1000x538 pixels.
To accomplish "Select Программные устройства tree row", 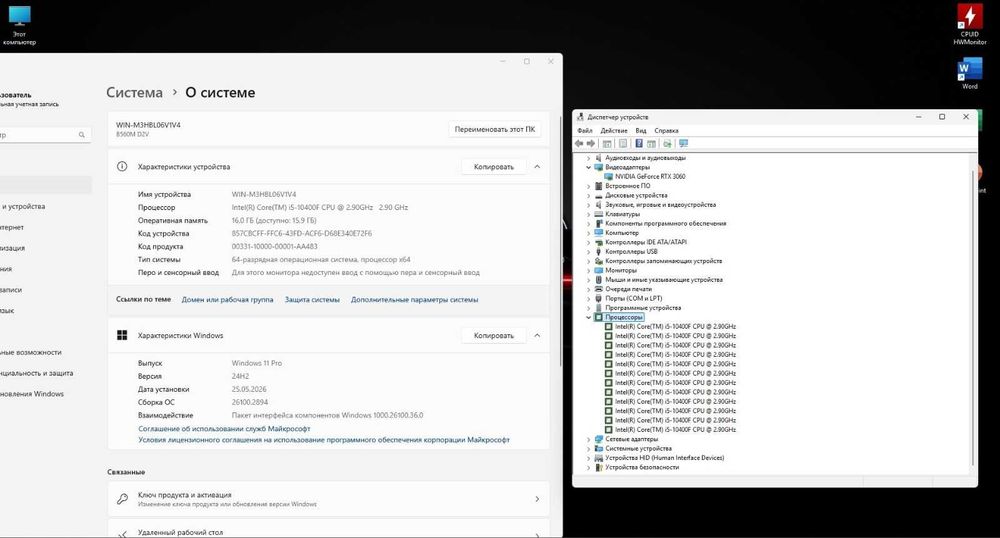I will [x=643, y=308].
